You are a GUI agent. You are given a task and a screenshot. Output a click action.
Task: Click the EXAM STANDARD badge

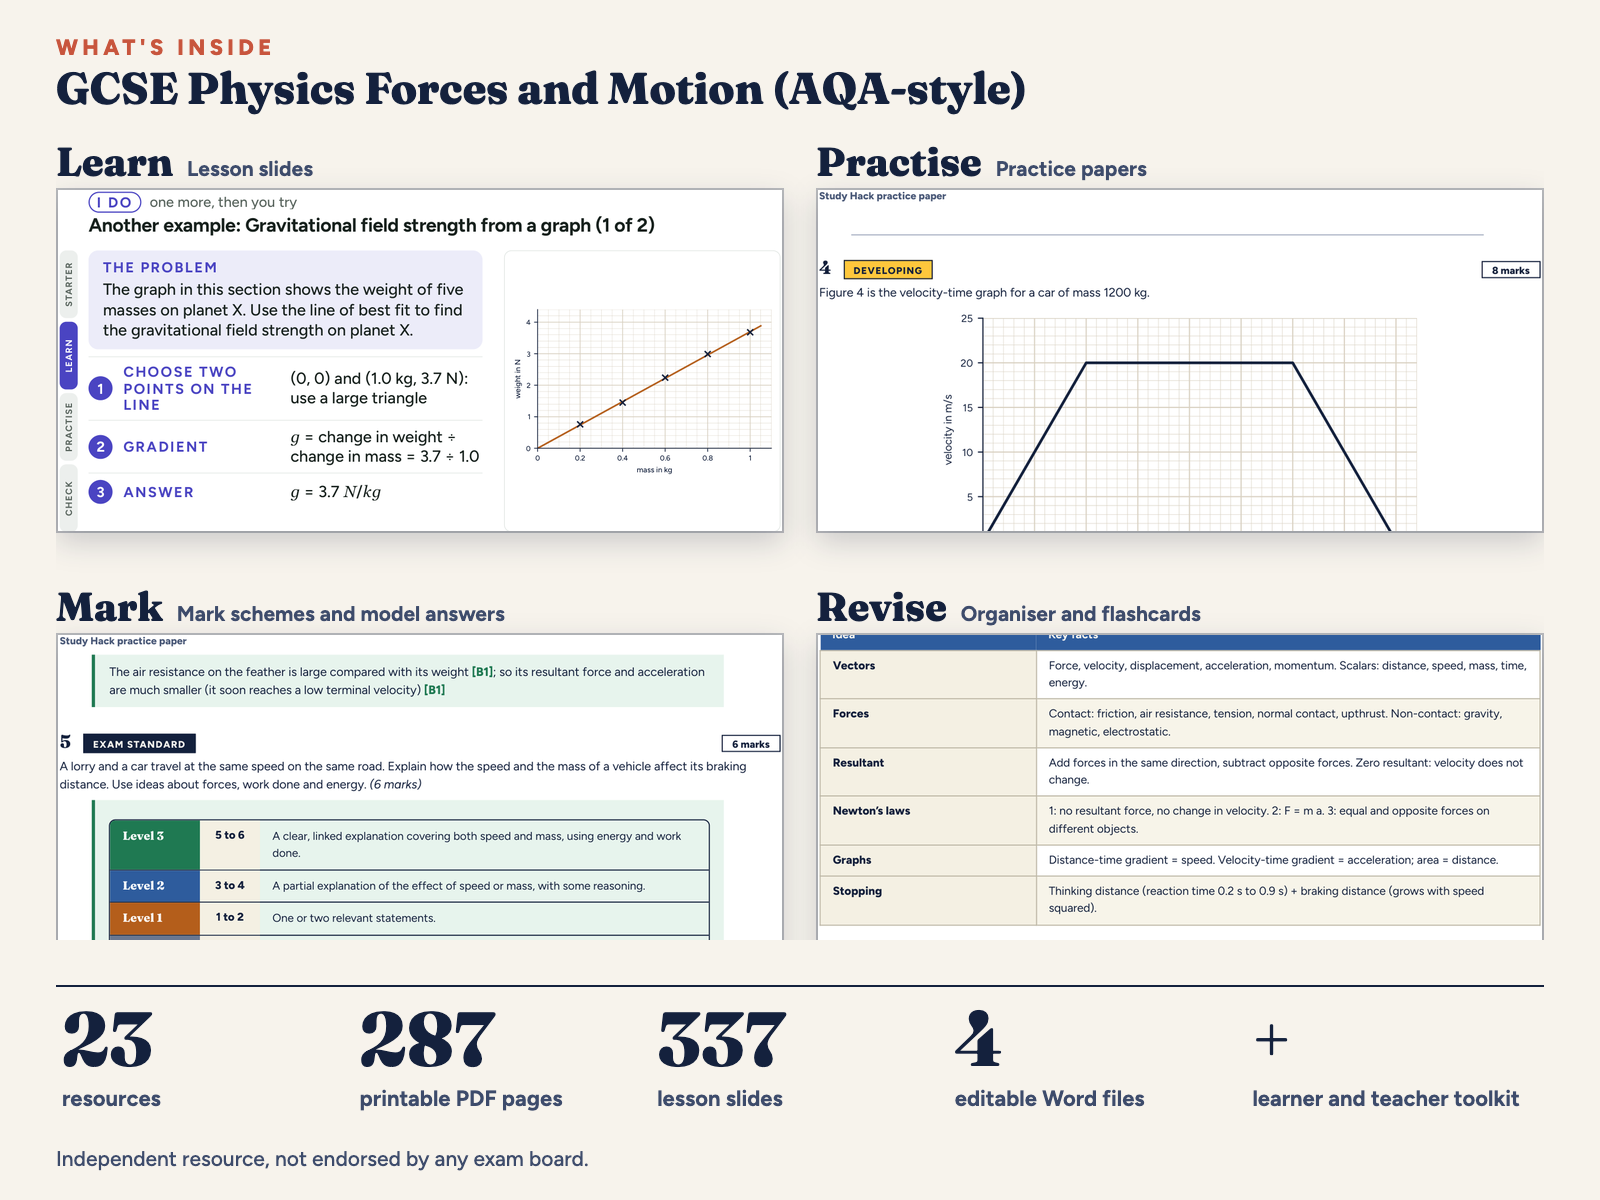tap(139, 744)
